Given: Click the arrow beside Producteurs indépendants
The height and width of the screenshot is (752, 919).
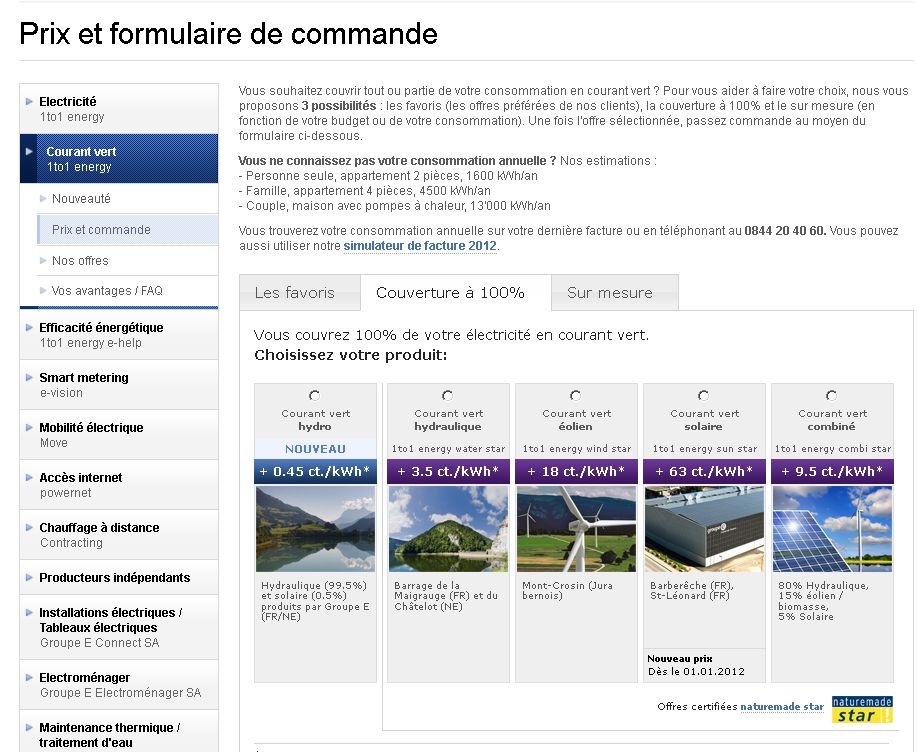Looking at the screenshot, I should [x=29, y=577].
